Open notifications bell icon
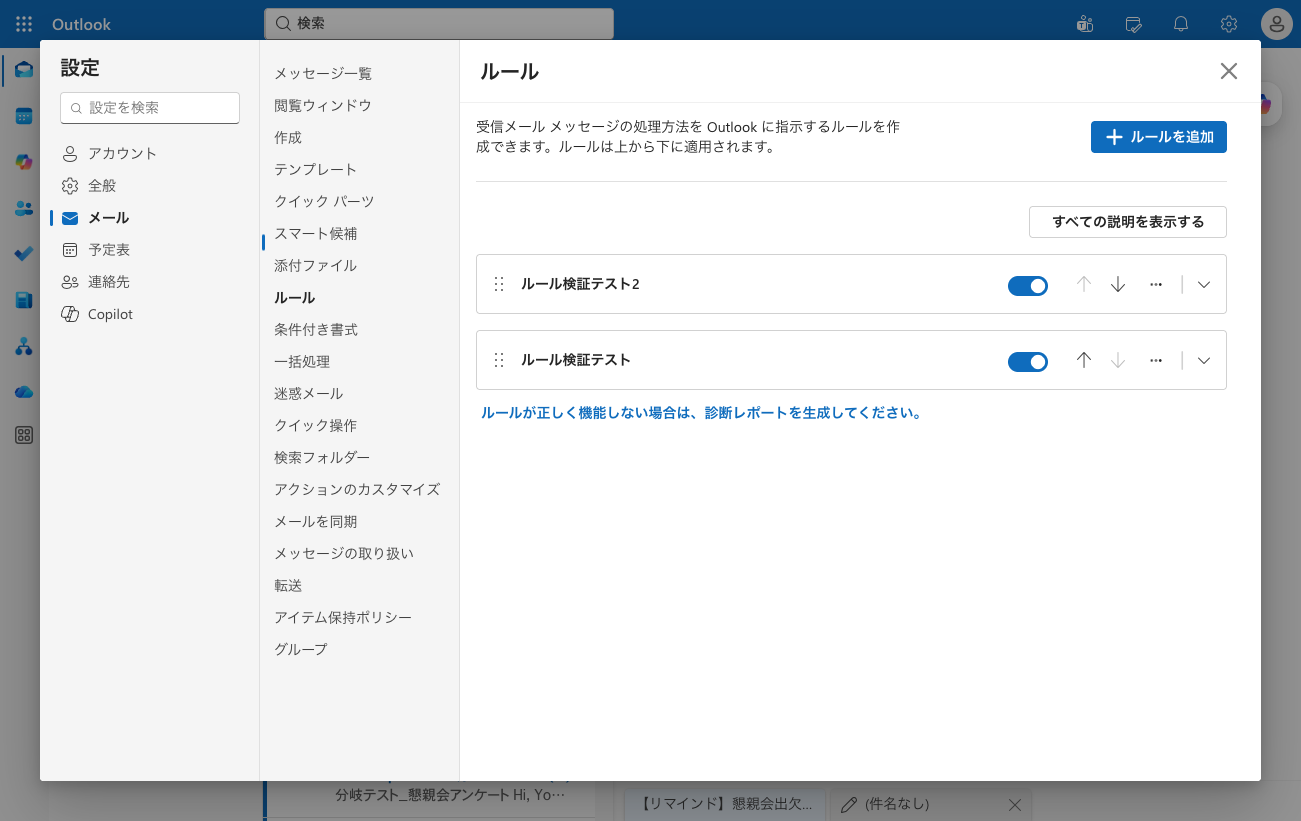This screenshot has height=821, width=1301. click(x=1181, y=24)
